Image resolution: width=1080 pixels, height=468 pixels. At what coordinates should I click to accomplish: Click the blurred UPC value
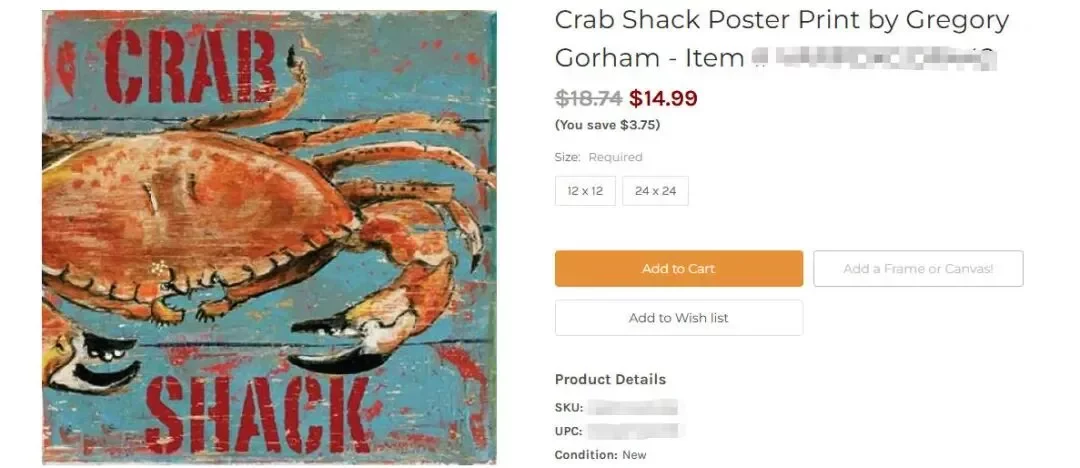click(632, 431)
